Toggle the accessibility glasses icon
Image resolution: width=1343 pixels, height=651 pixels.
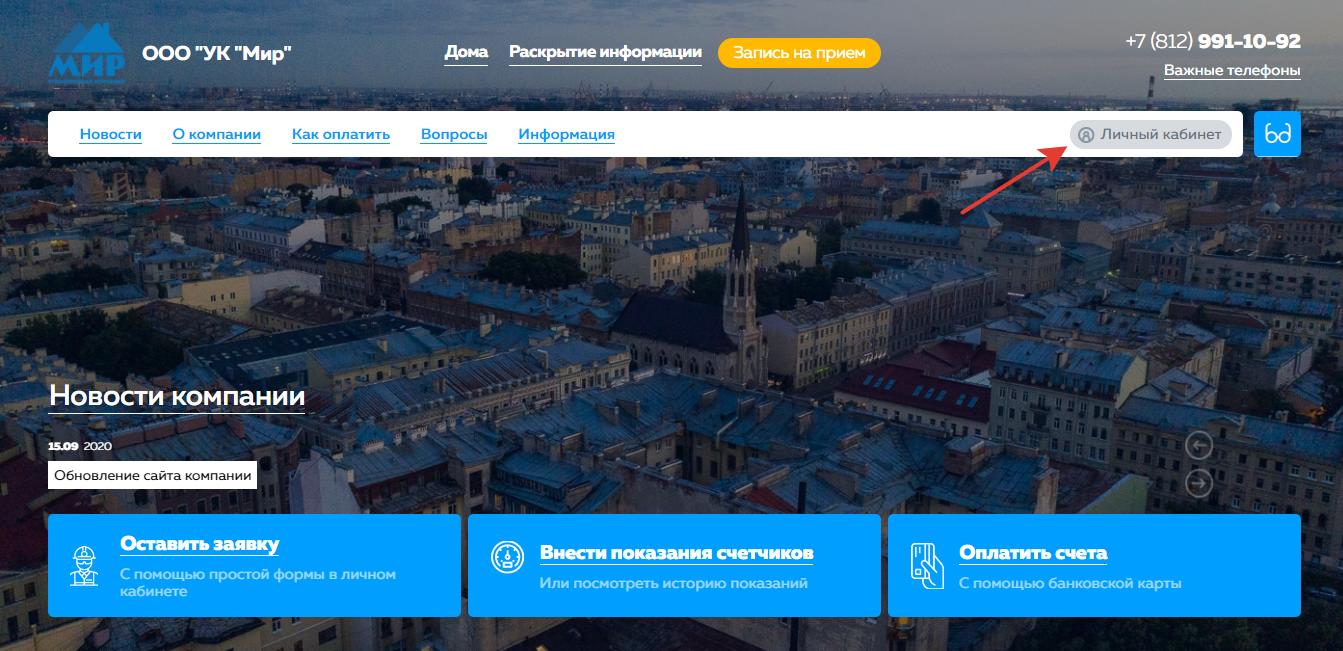pyautogui.click(x=1278, y=134)
